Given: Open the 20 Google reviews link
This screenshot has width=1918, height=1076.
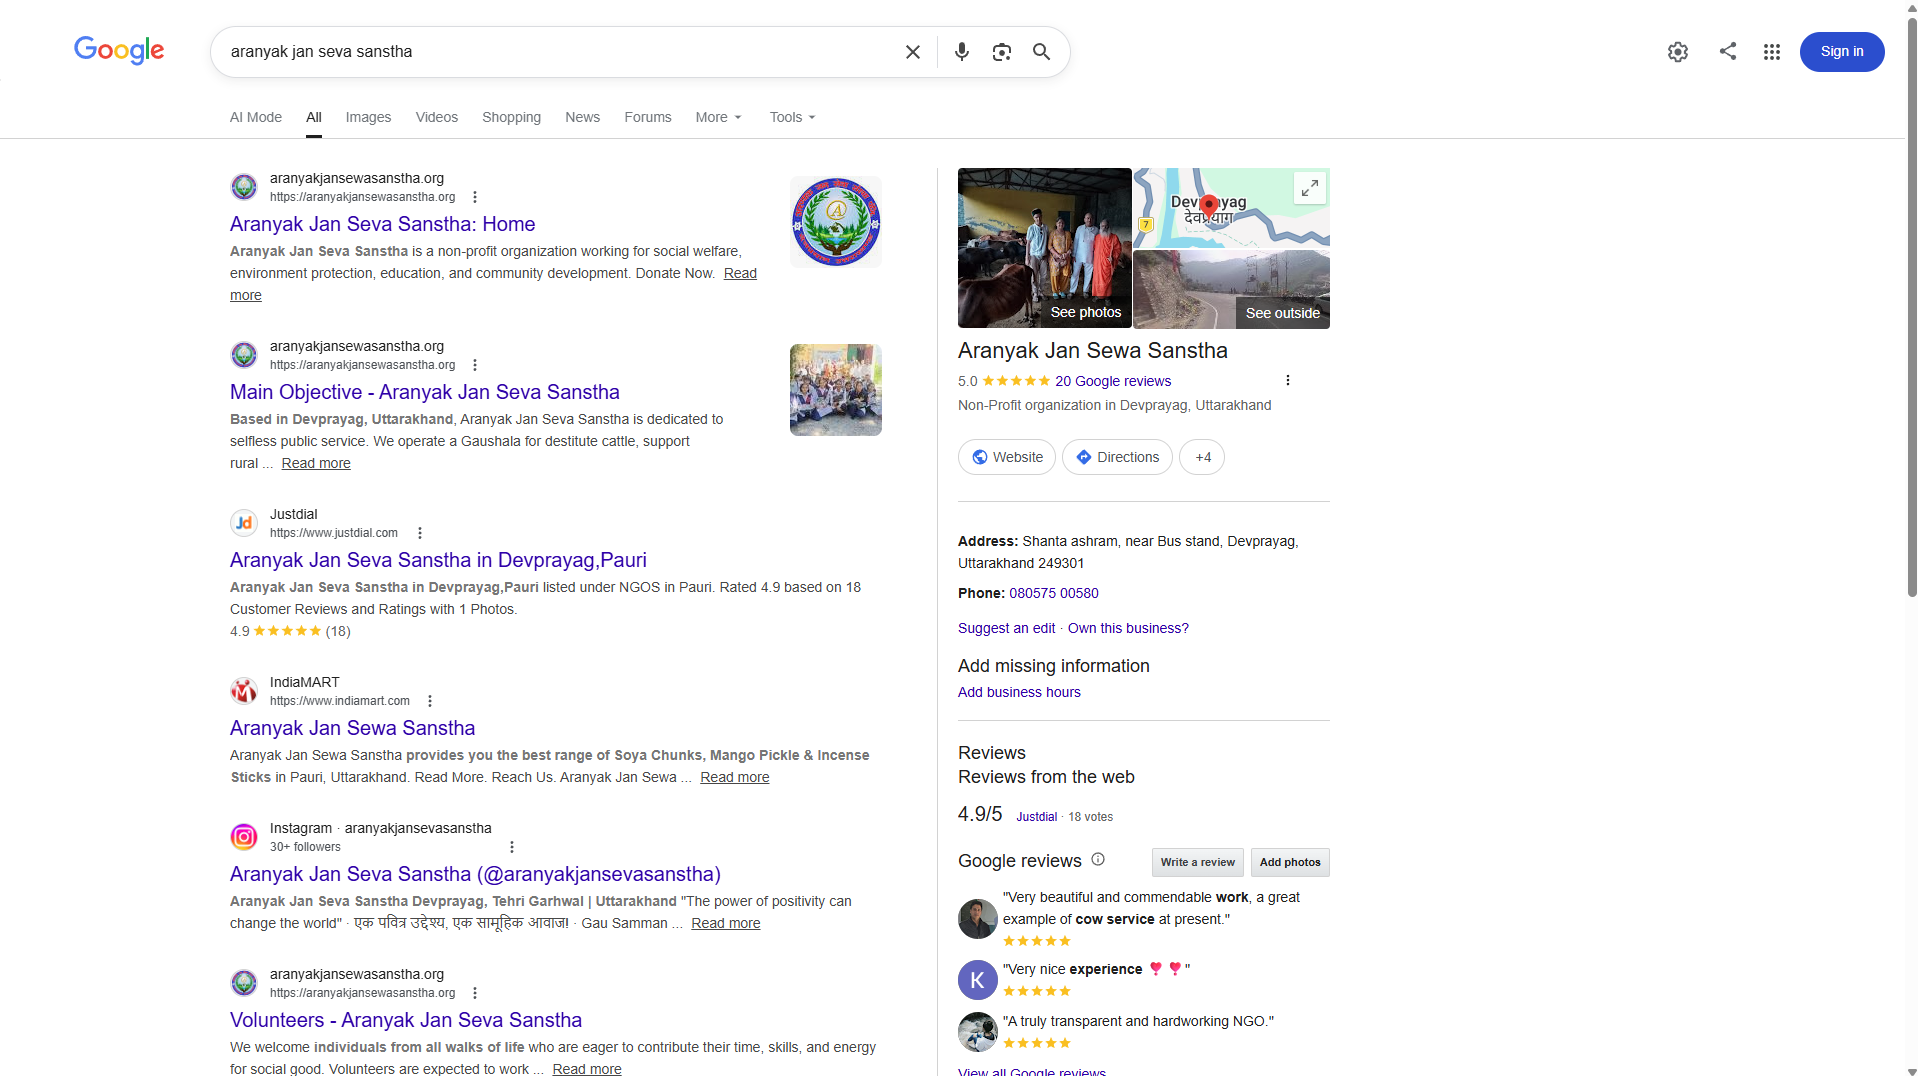Looking at the screenshot, I should pos(1112,381).
